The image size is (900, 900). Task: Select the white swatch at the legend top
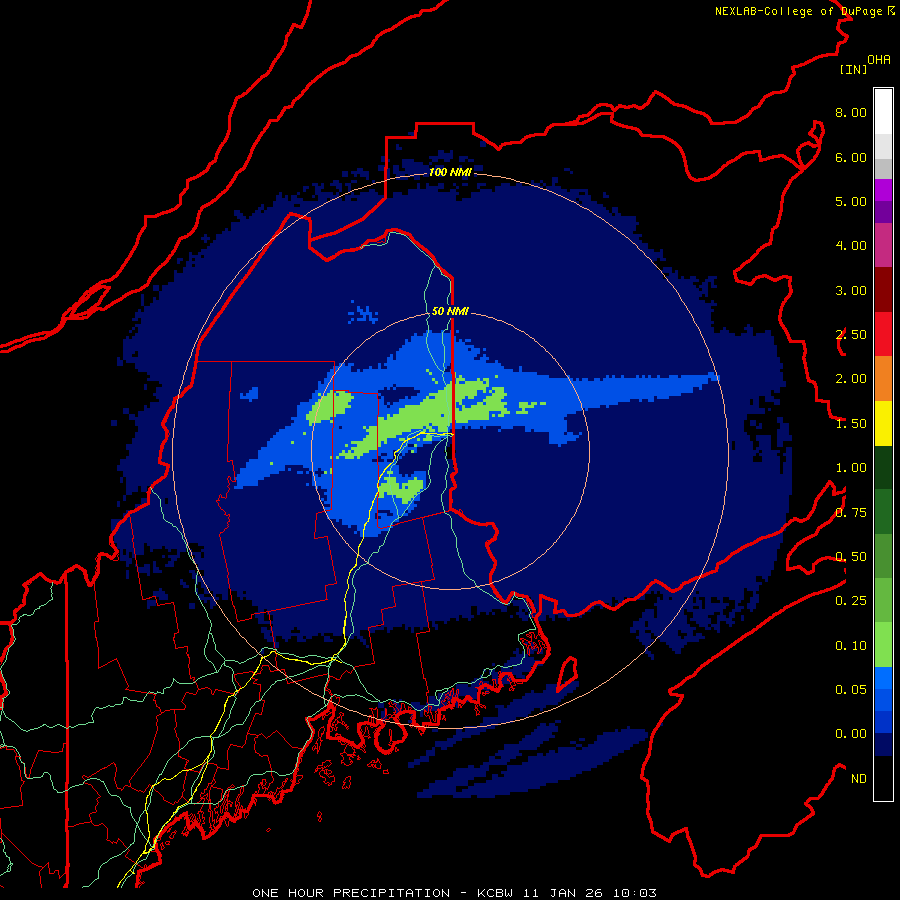point(883,112)
